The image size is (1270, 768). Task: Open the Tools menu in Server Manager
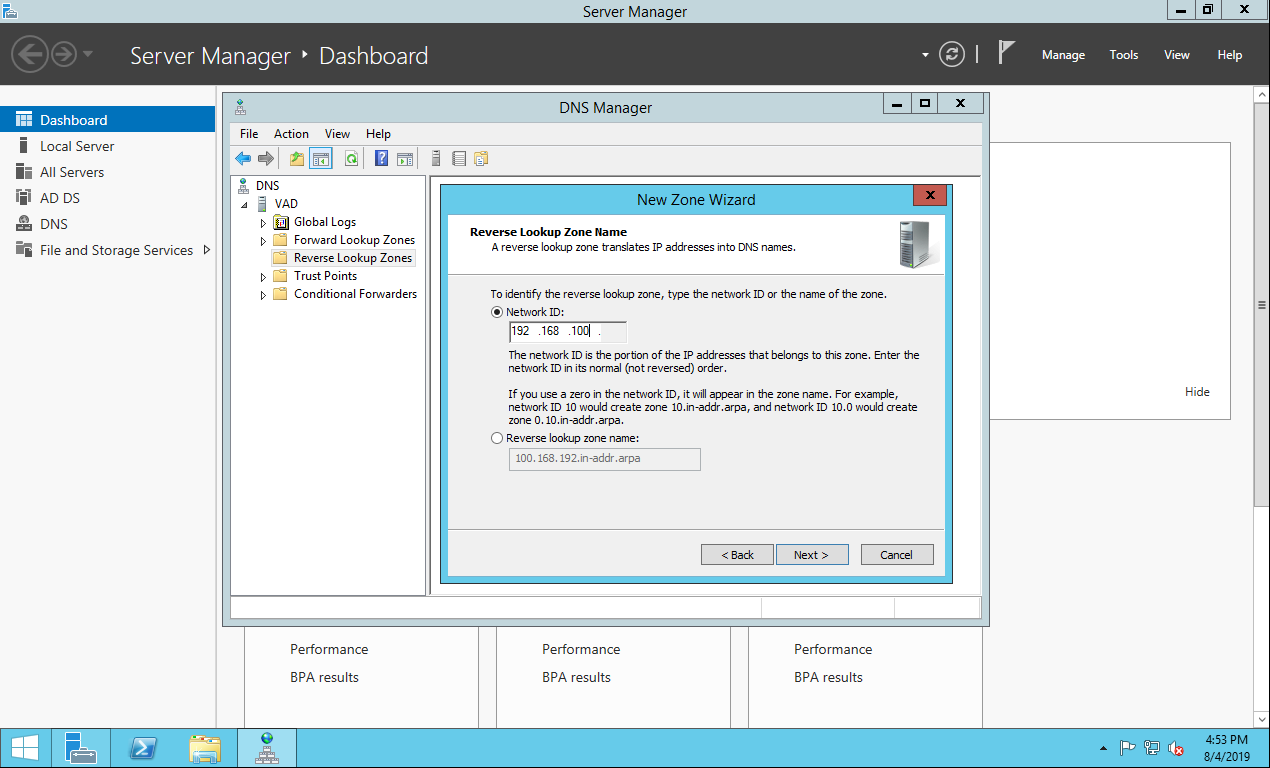(x=1123, y=55)
